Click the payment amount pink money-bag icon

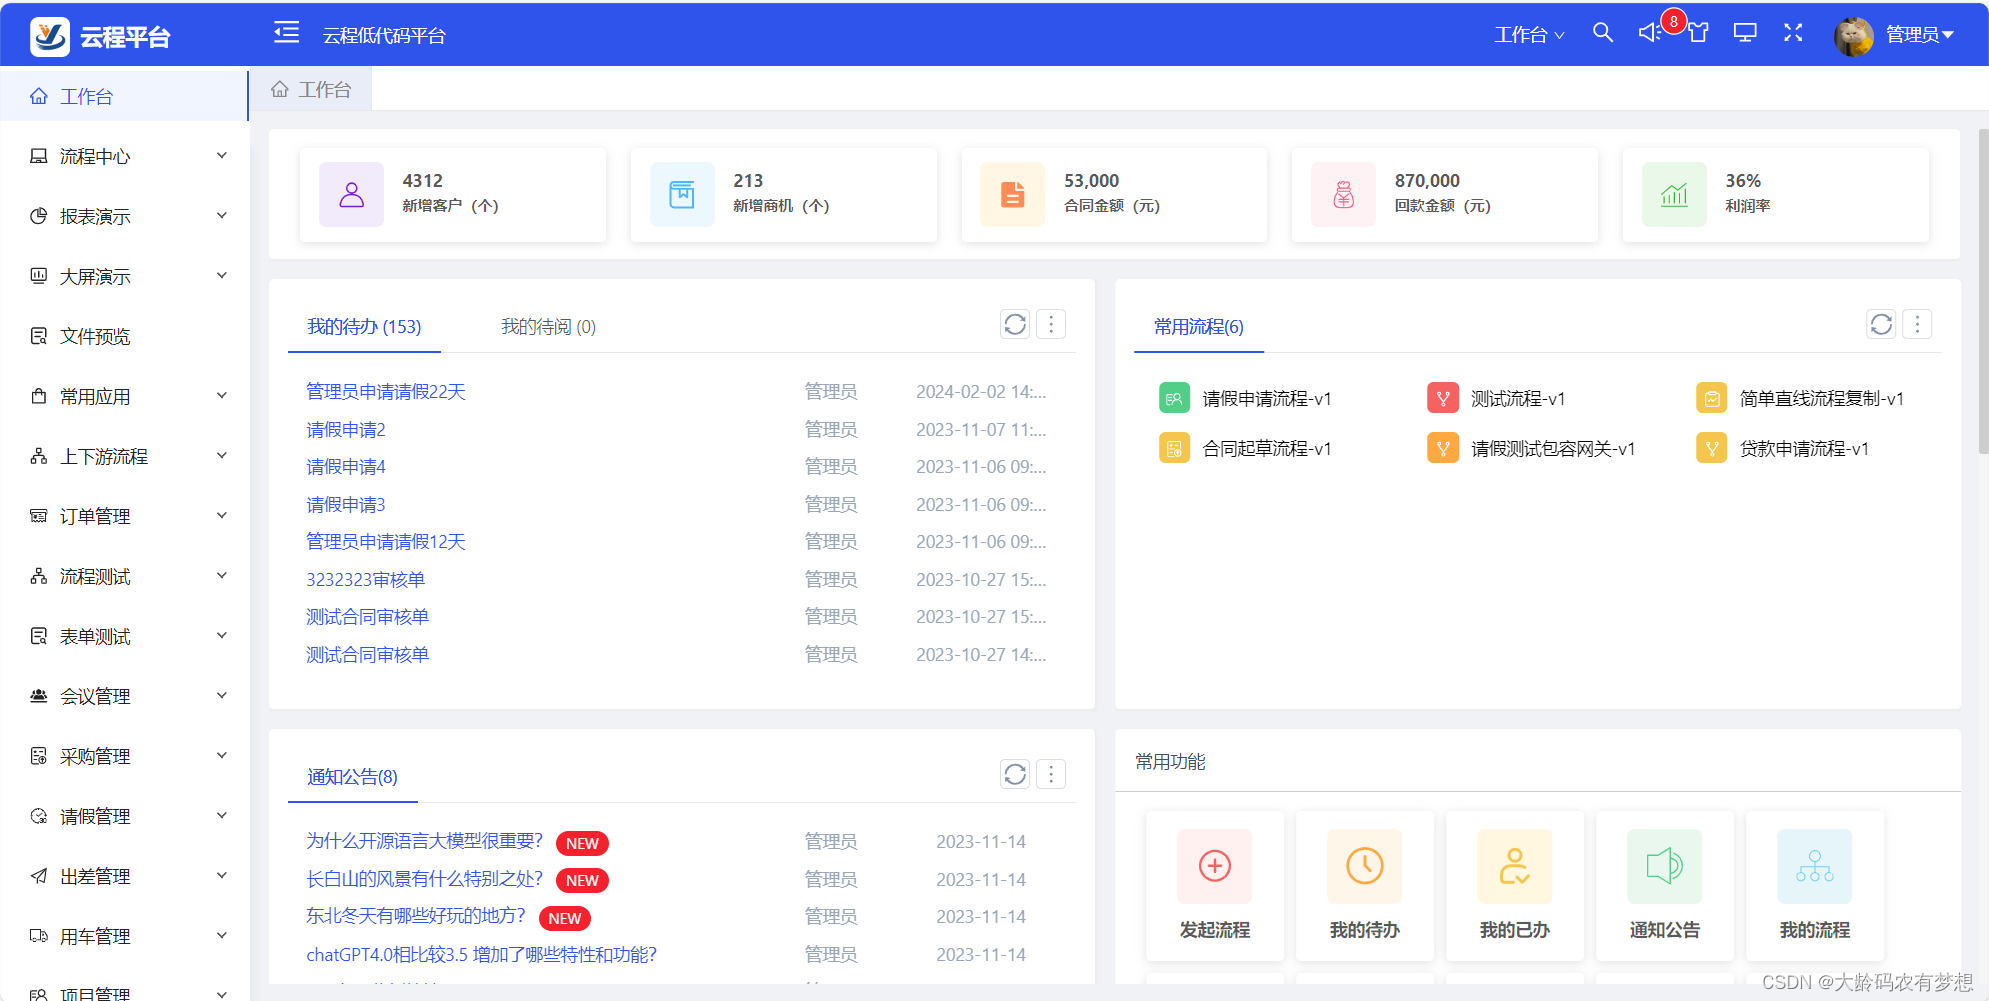1344,195
